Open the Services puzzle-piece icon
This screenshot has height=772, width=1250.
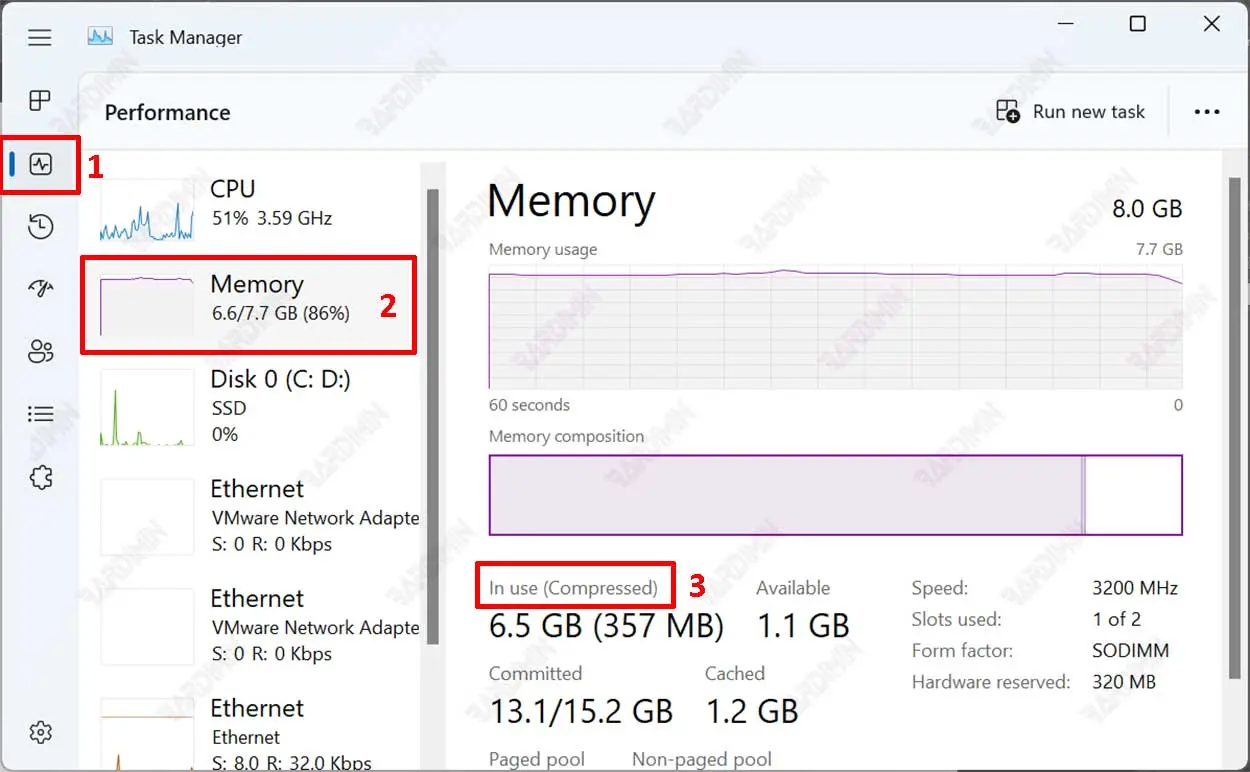click(x=40, y=477)
